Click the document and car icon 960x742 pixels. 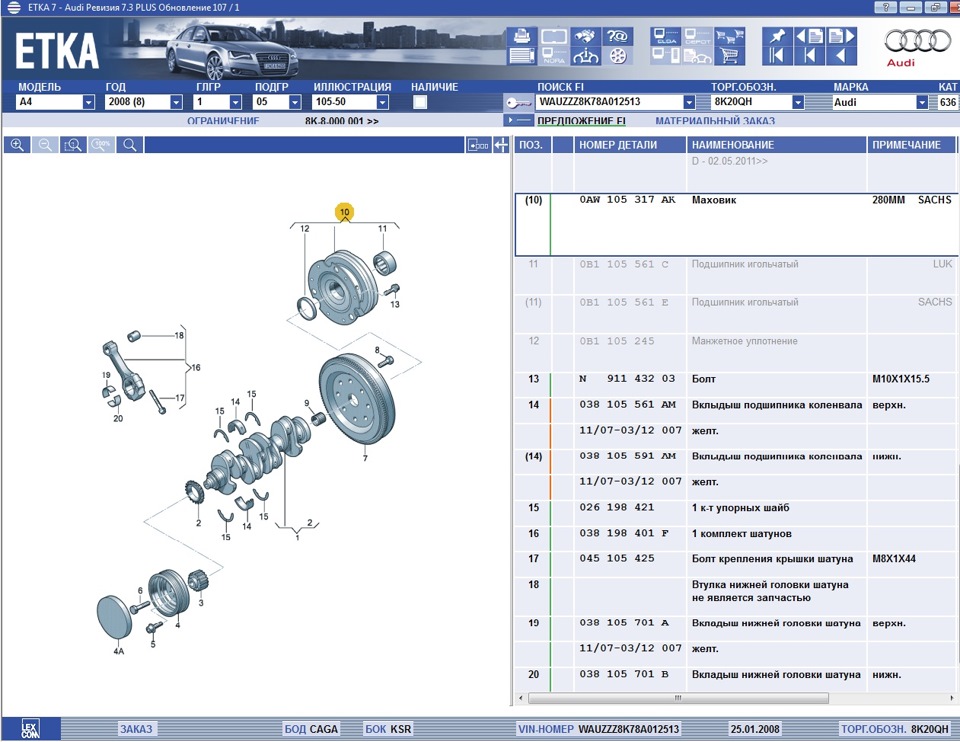[697, 56]
